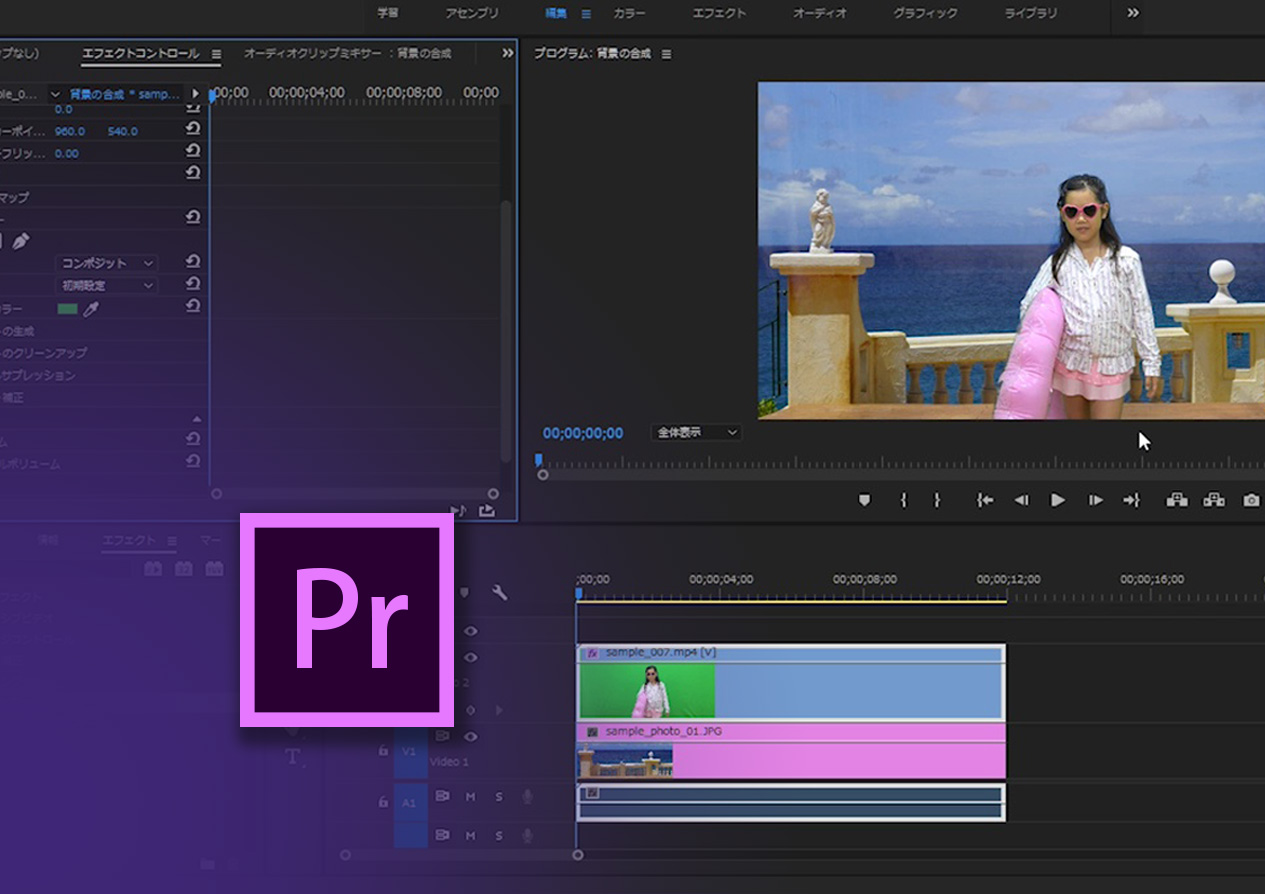Click the Step Forward one frame icon
This screenshot has height=894, width=1265.
1096,500
